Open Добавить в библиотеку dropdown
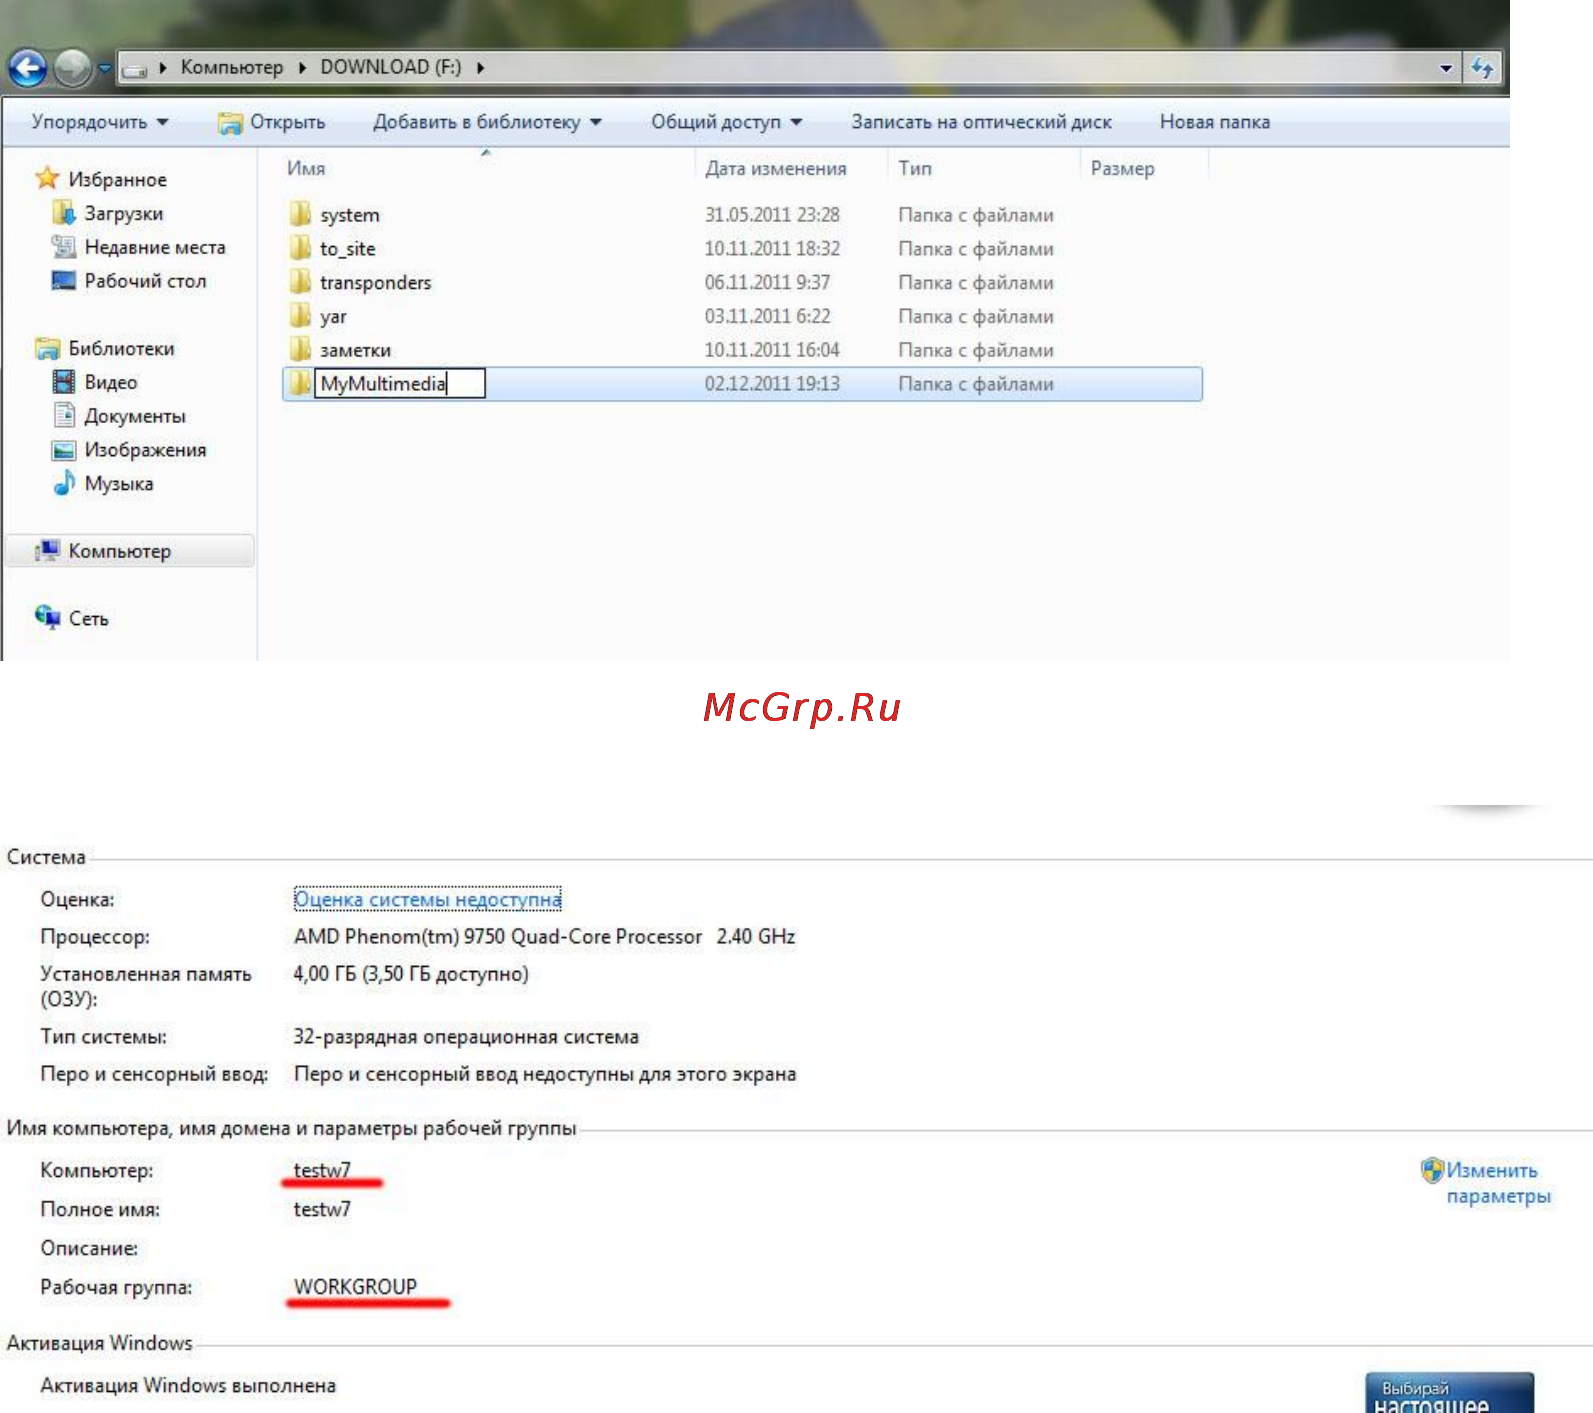 tap(487, 122)
